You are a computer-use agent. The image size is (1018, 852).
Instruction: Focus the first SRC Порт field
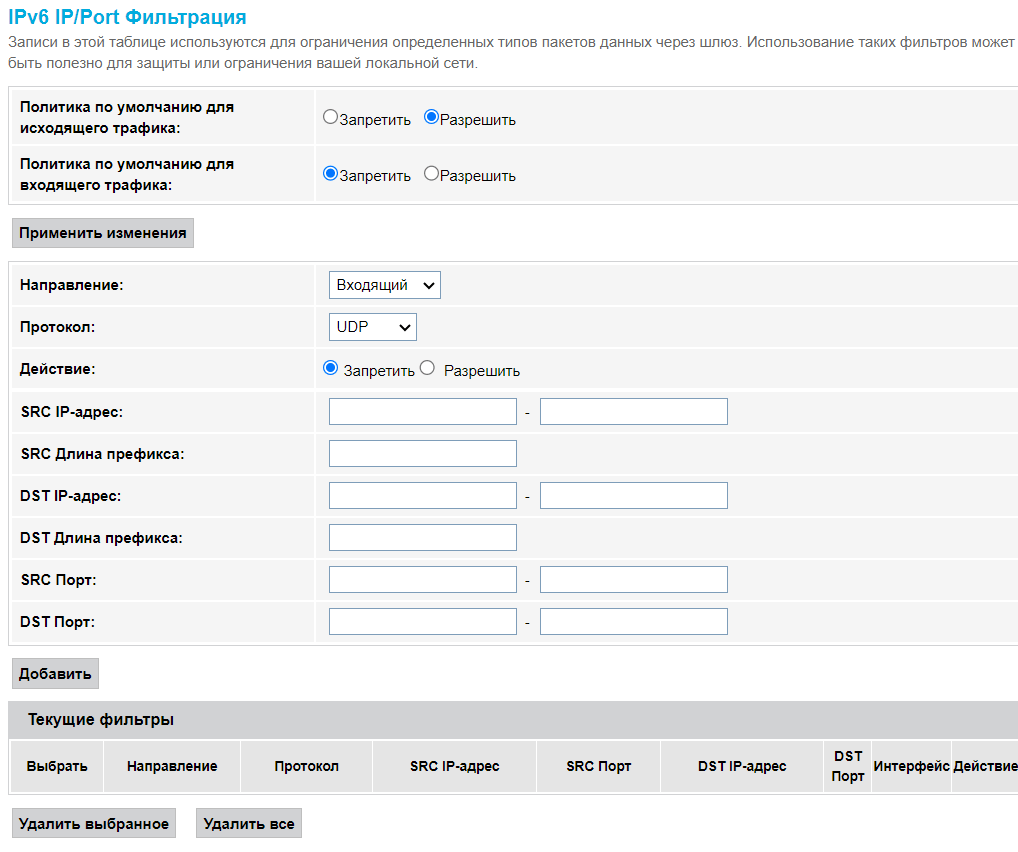point(422,580)
